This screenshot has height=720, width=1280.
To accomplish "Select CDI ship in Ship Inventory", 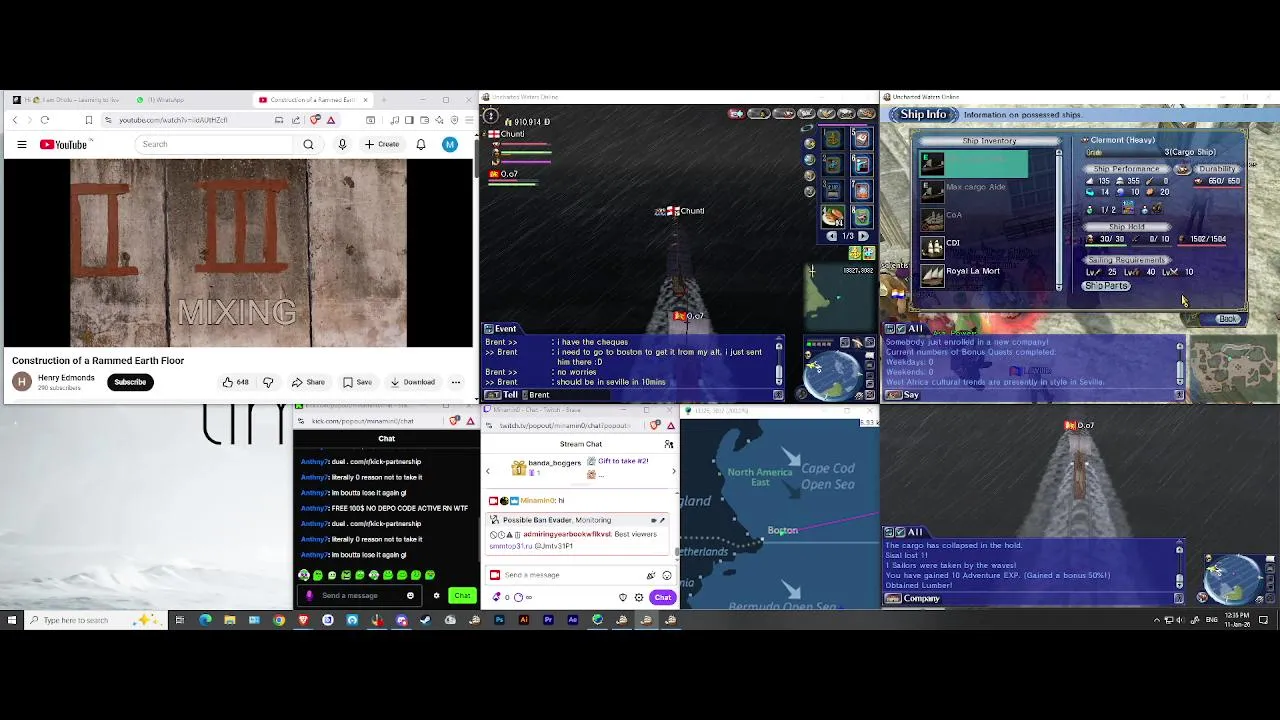I will (953, 243).
